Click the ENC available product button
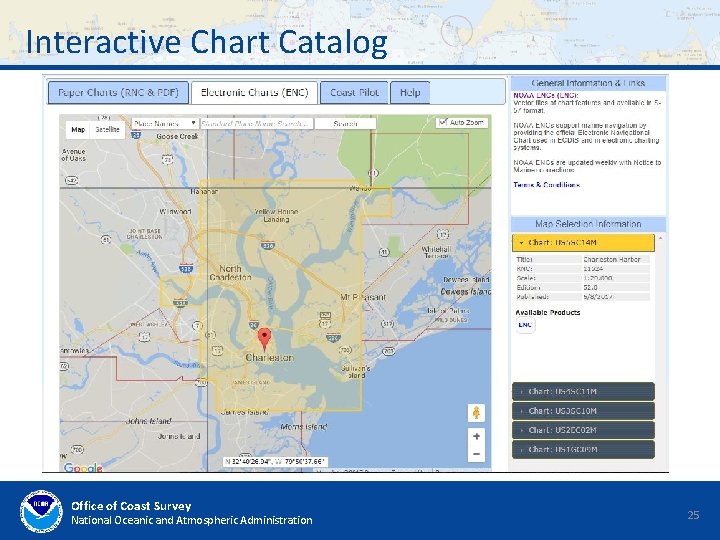Screen dimensions: 720x540 (x=525, y=325)
